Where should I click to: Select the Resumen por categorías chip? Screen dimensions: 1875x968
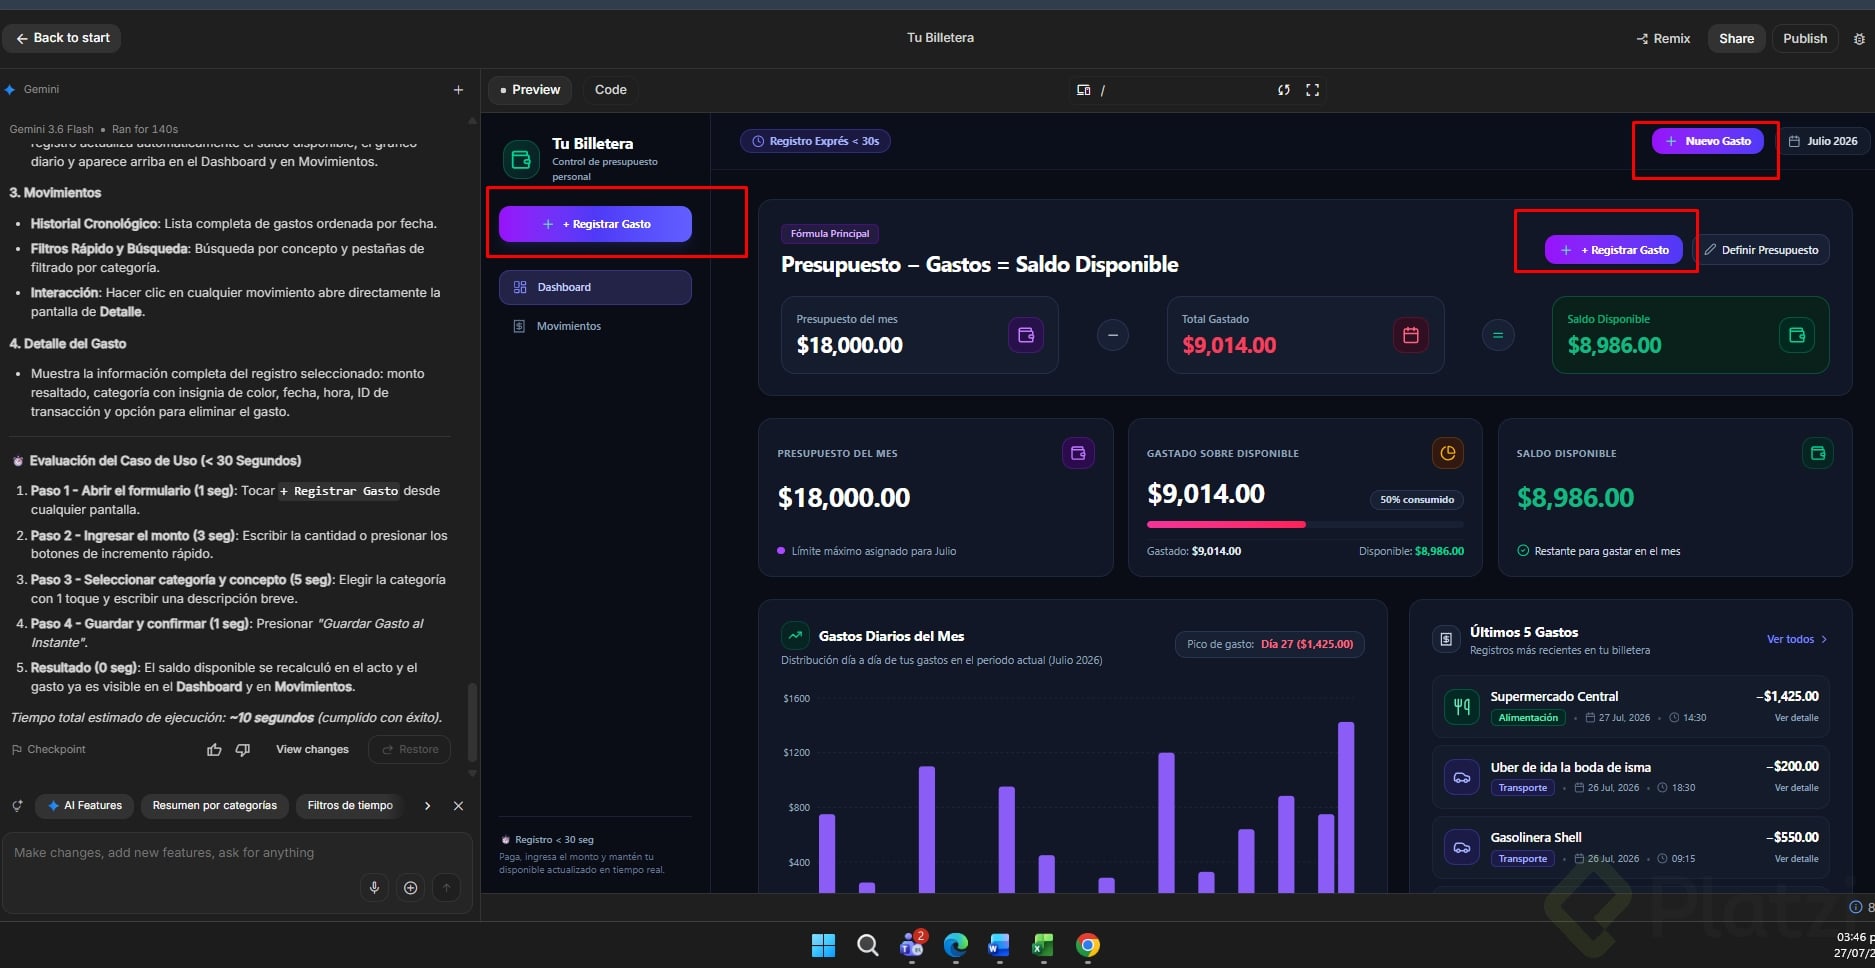215,806
